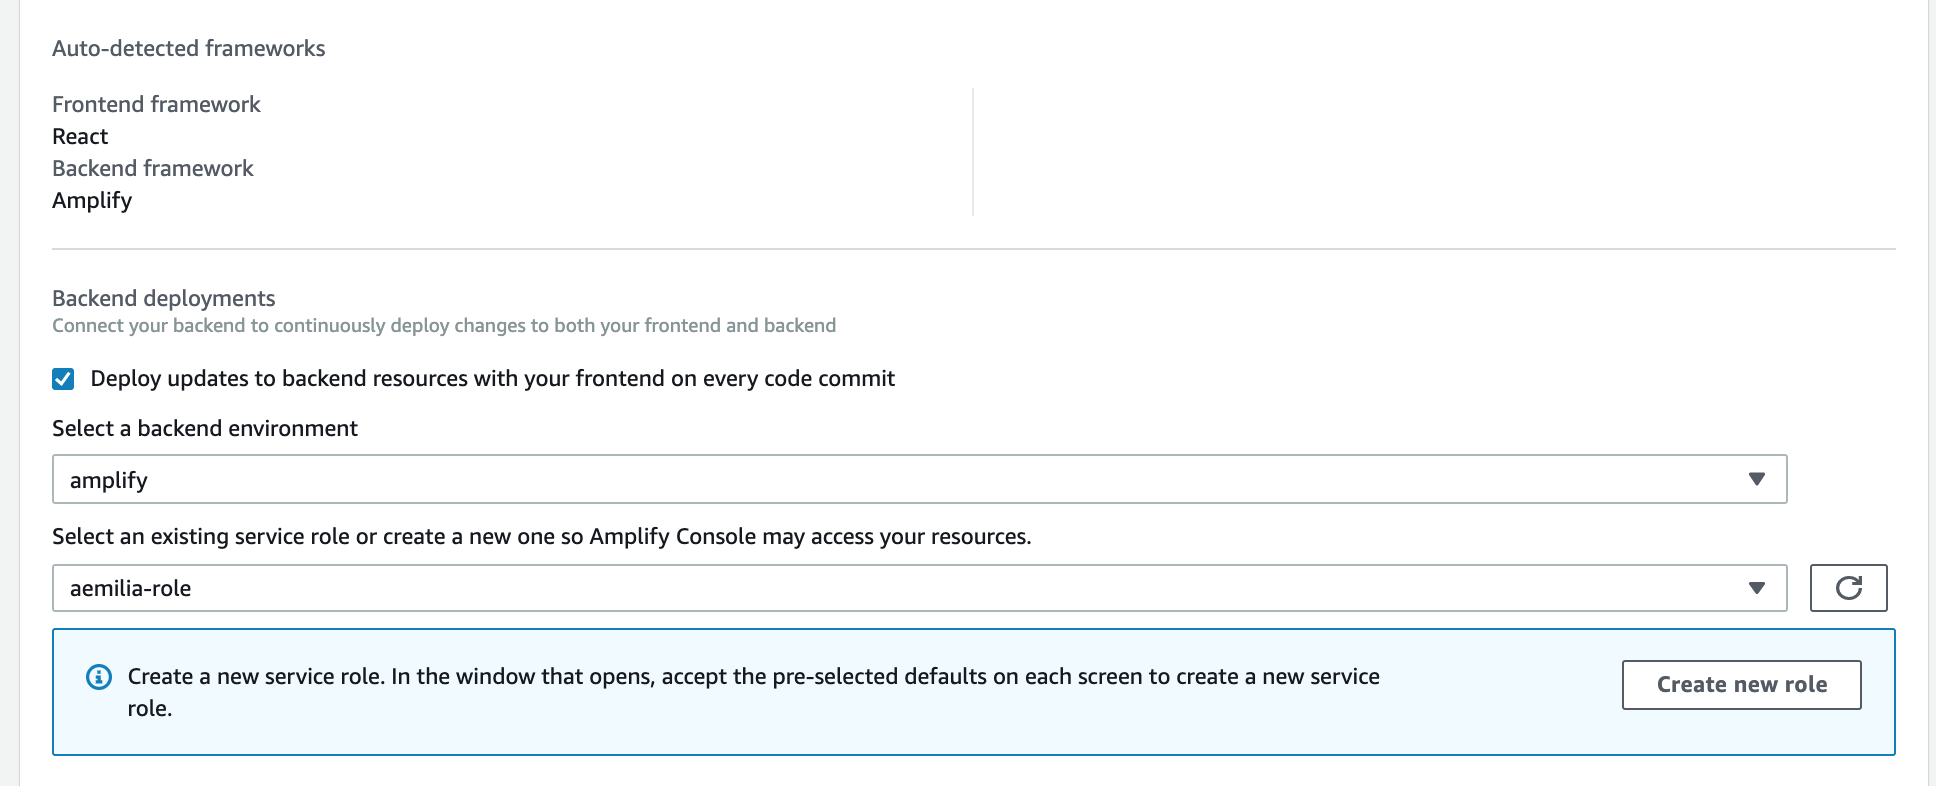
Task: Click the info icon in blue banner
Action: tap(99, 677)
